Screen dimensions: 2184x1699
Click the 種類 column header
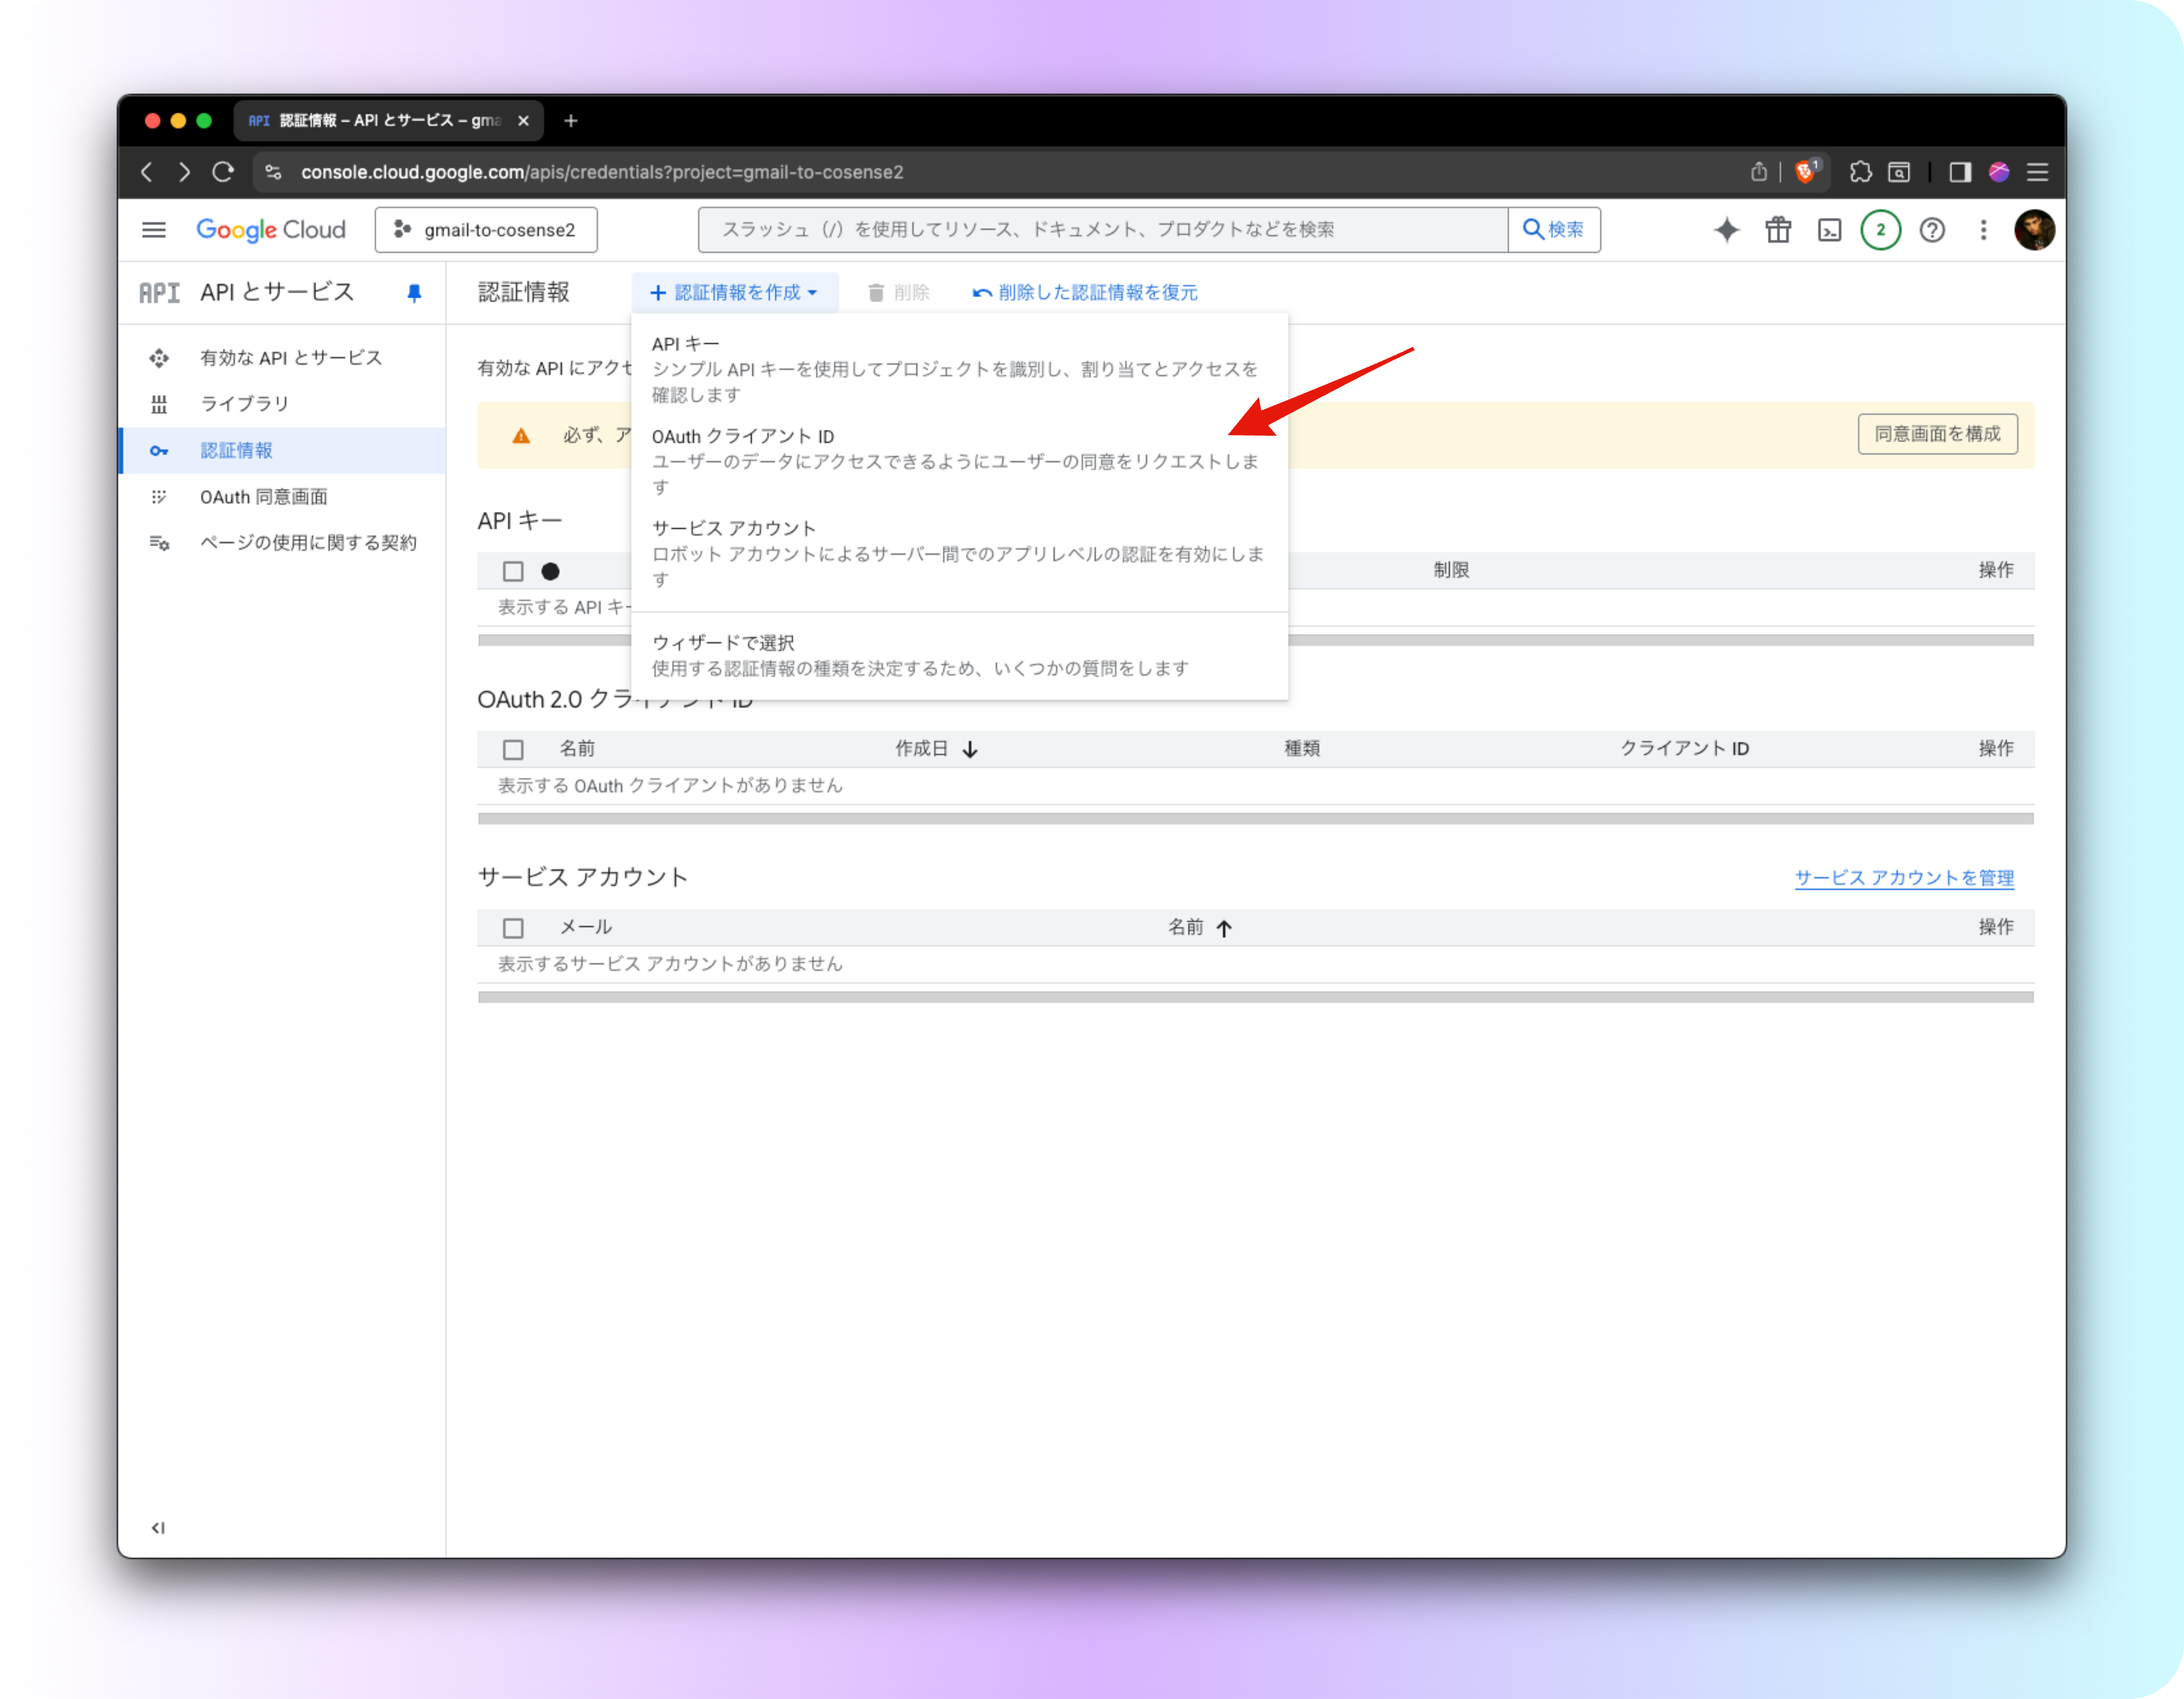[1302, 749]
